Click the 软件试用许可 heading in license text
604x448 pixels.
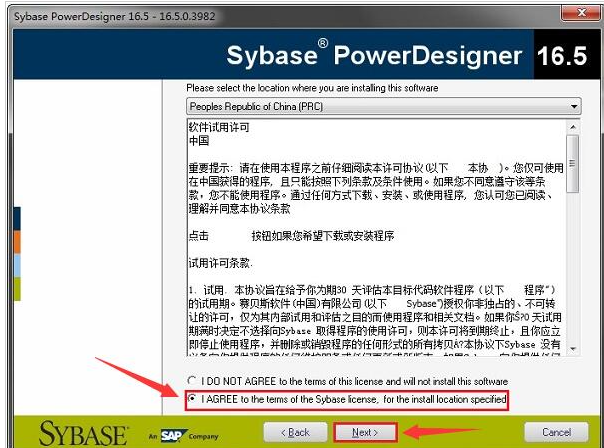(219, 127)
